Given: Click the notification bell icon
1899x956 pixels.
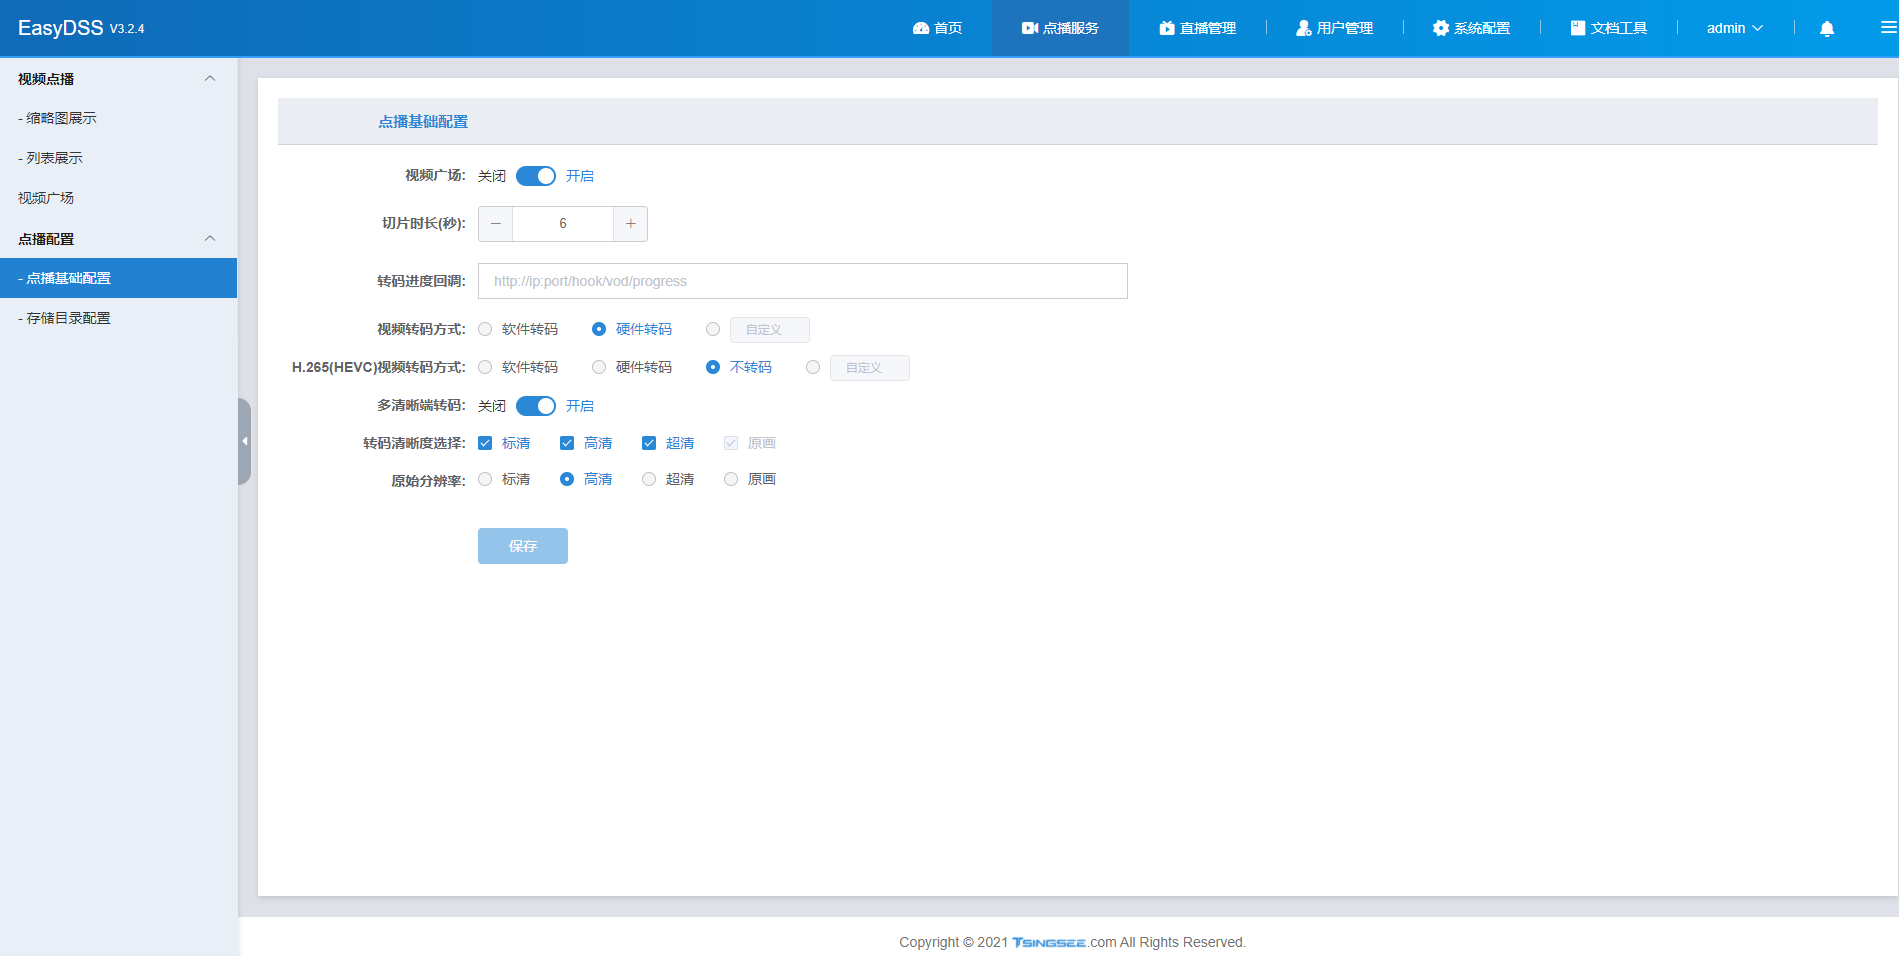Looking at the screenshot, I should tap(1827, 29).
